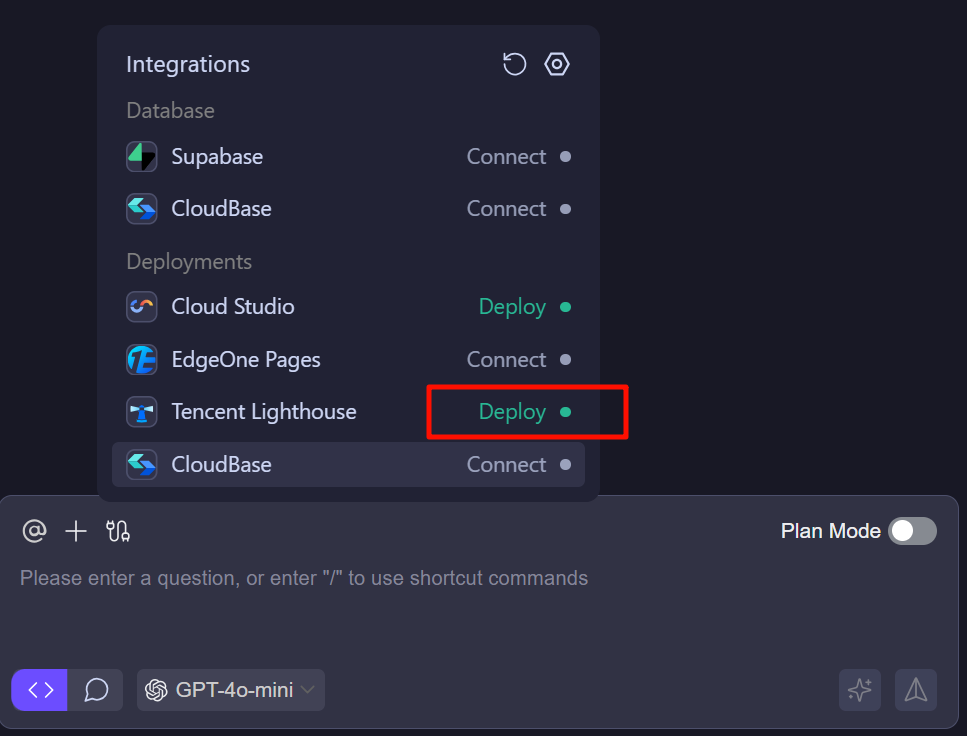Deploy to Cloud Studio
The image size is (967, 736).
[512, 307]
